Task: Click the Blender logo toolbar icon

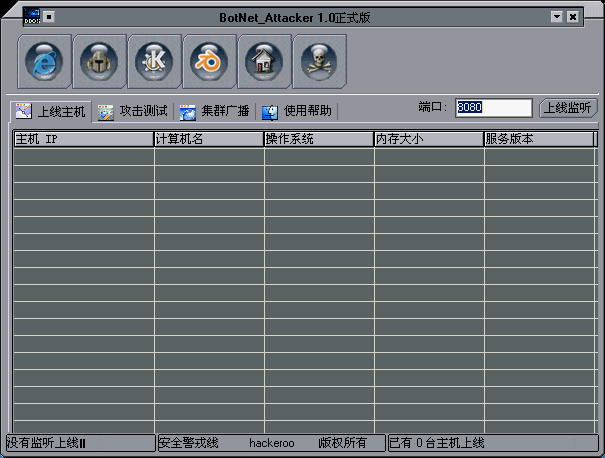Action: point(210,60)
